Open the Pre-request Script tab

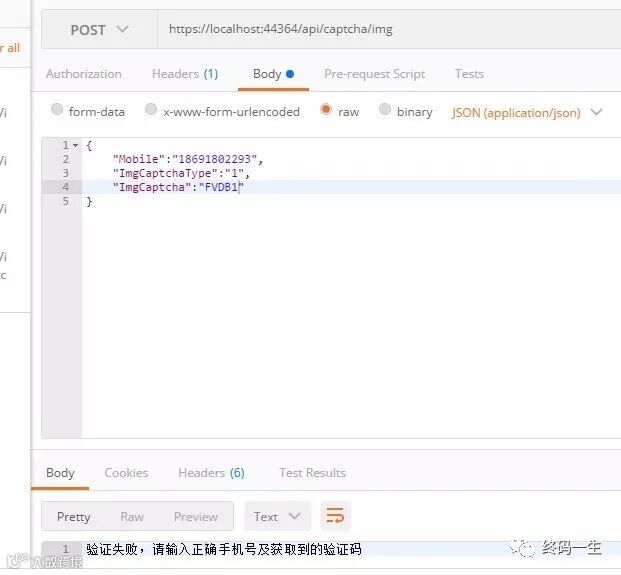[x=374, y=74]
